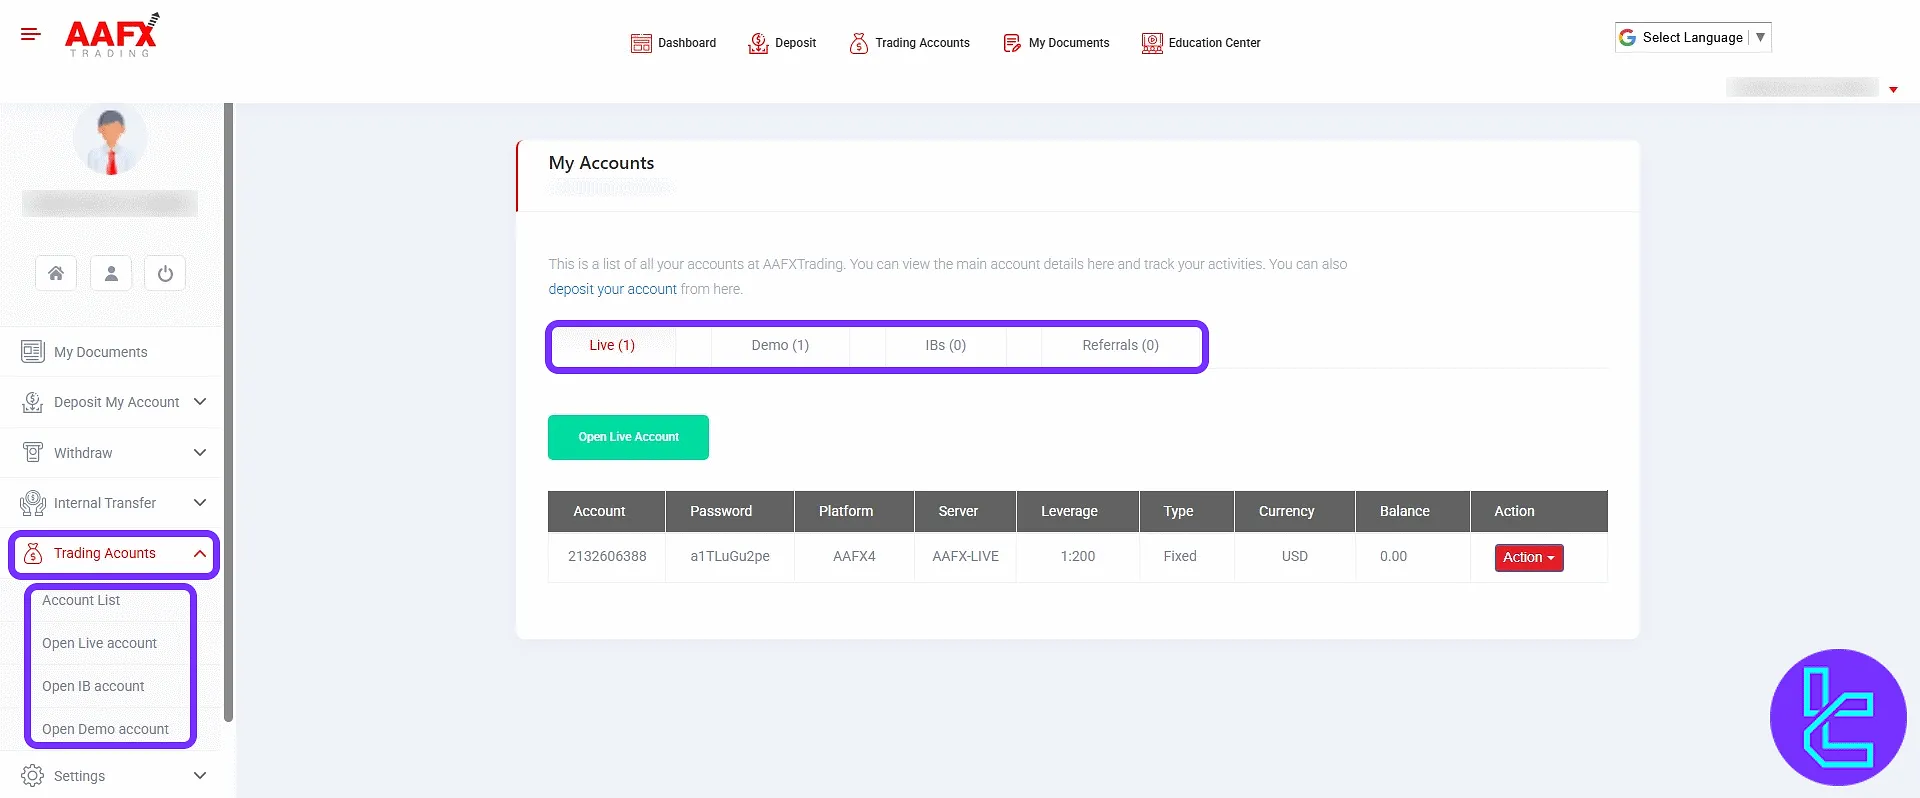Click the Education Center icon in top navigation
The height and width of the screenshot is (798, 1920).
click(x=1152, y=43)
